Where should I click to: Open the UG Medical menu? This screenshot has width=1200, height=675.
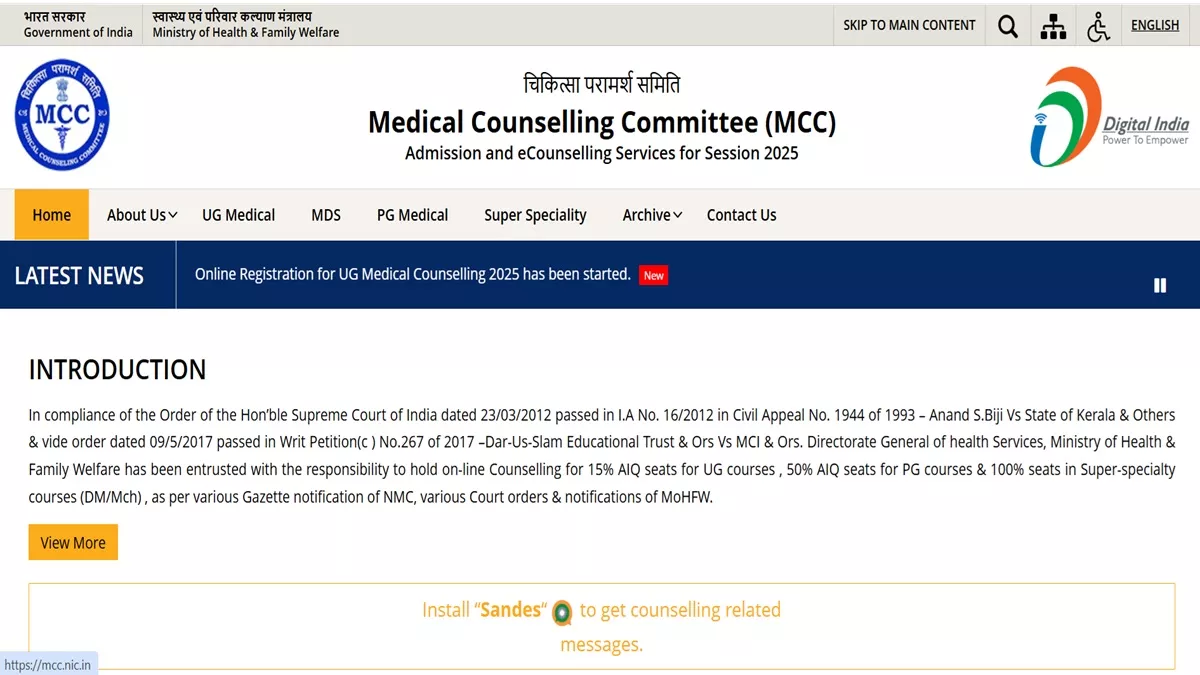(238, 215)
